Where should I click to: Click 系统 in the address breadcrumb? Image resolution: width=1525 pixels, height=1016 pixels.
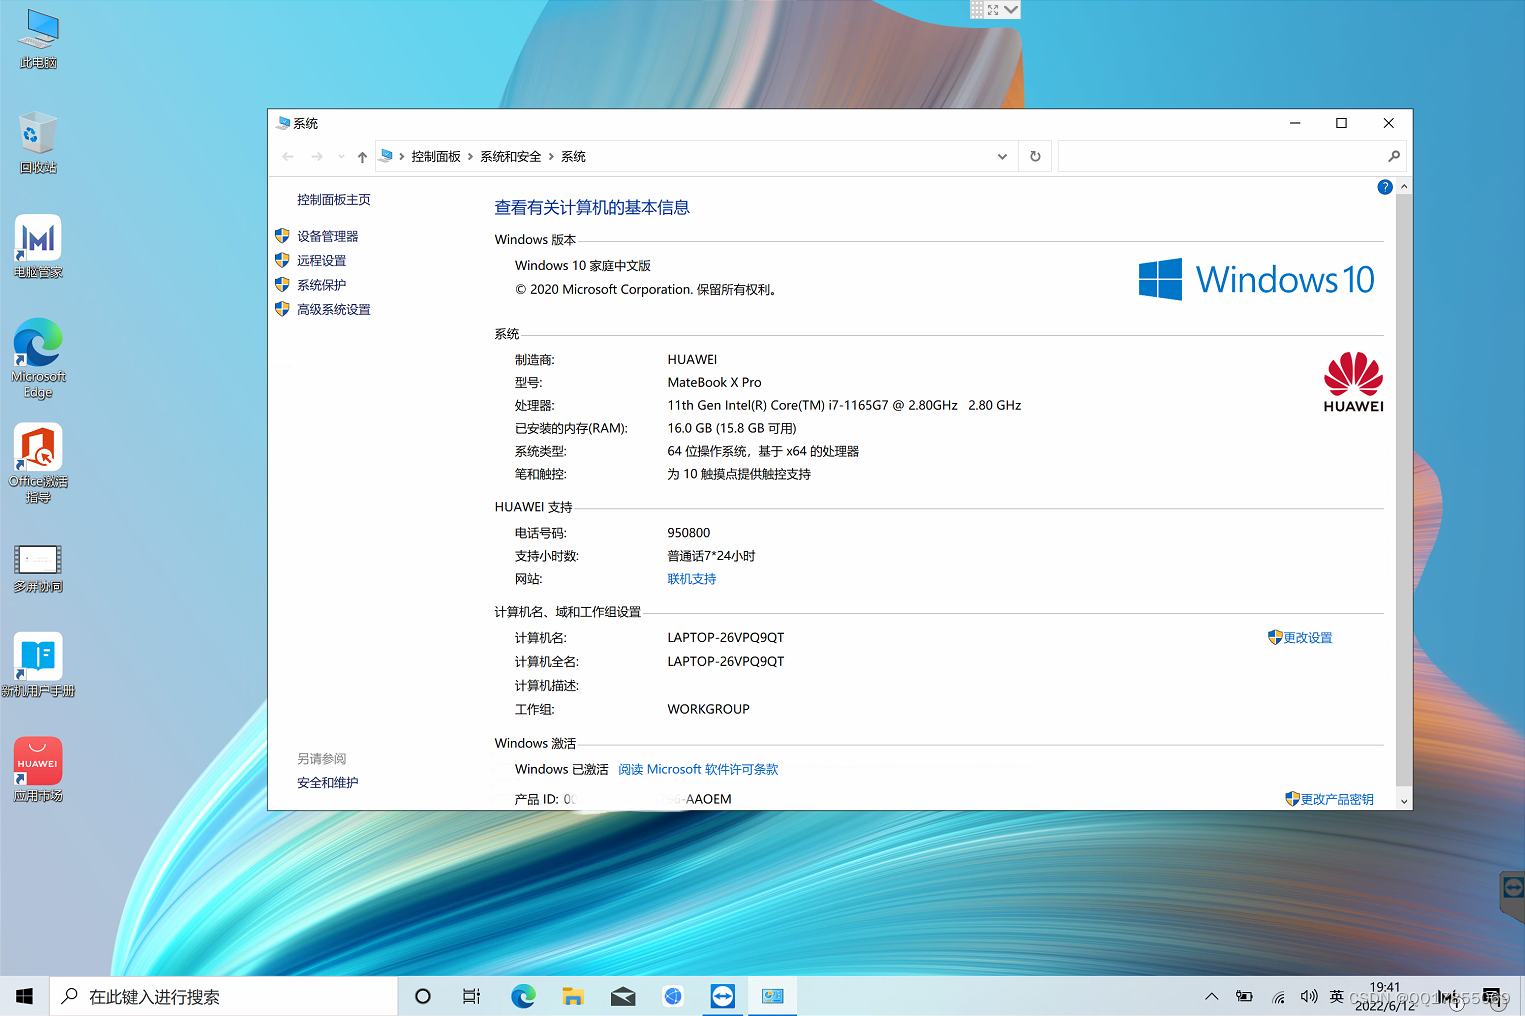point(573,156)
